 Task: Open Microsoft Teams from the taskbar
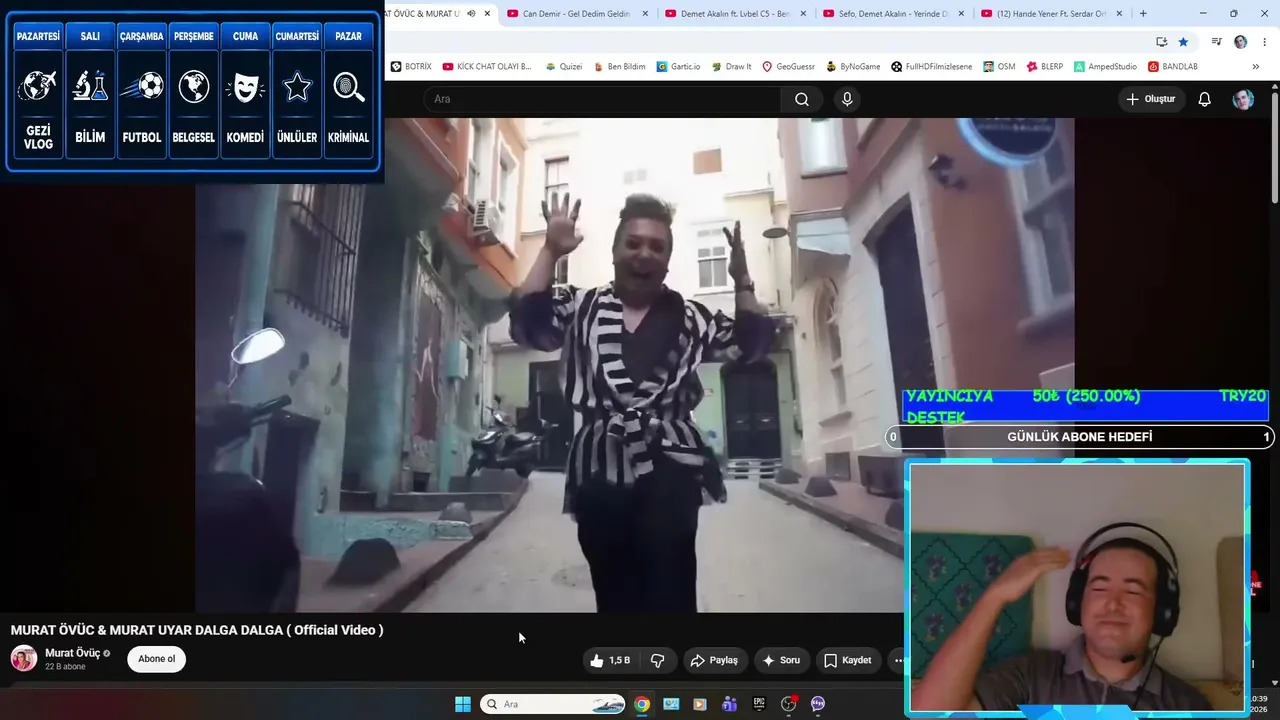[x=730, y=704]
